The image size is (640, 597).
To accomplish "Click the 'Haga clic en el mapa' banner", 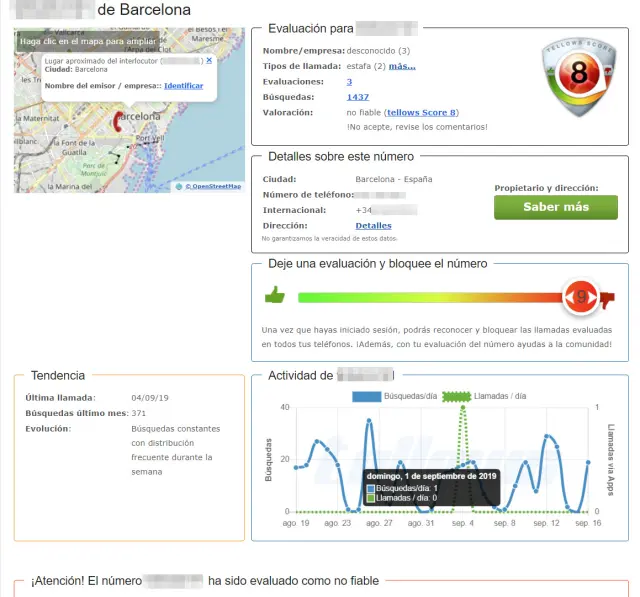I will (87, 42).
